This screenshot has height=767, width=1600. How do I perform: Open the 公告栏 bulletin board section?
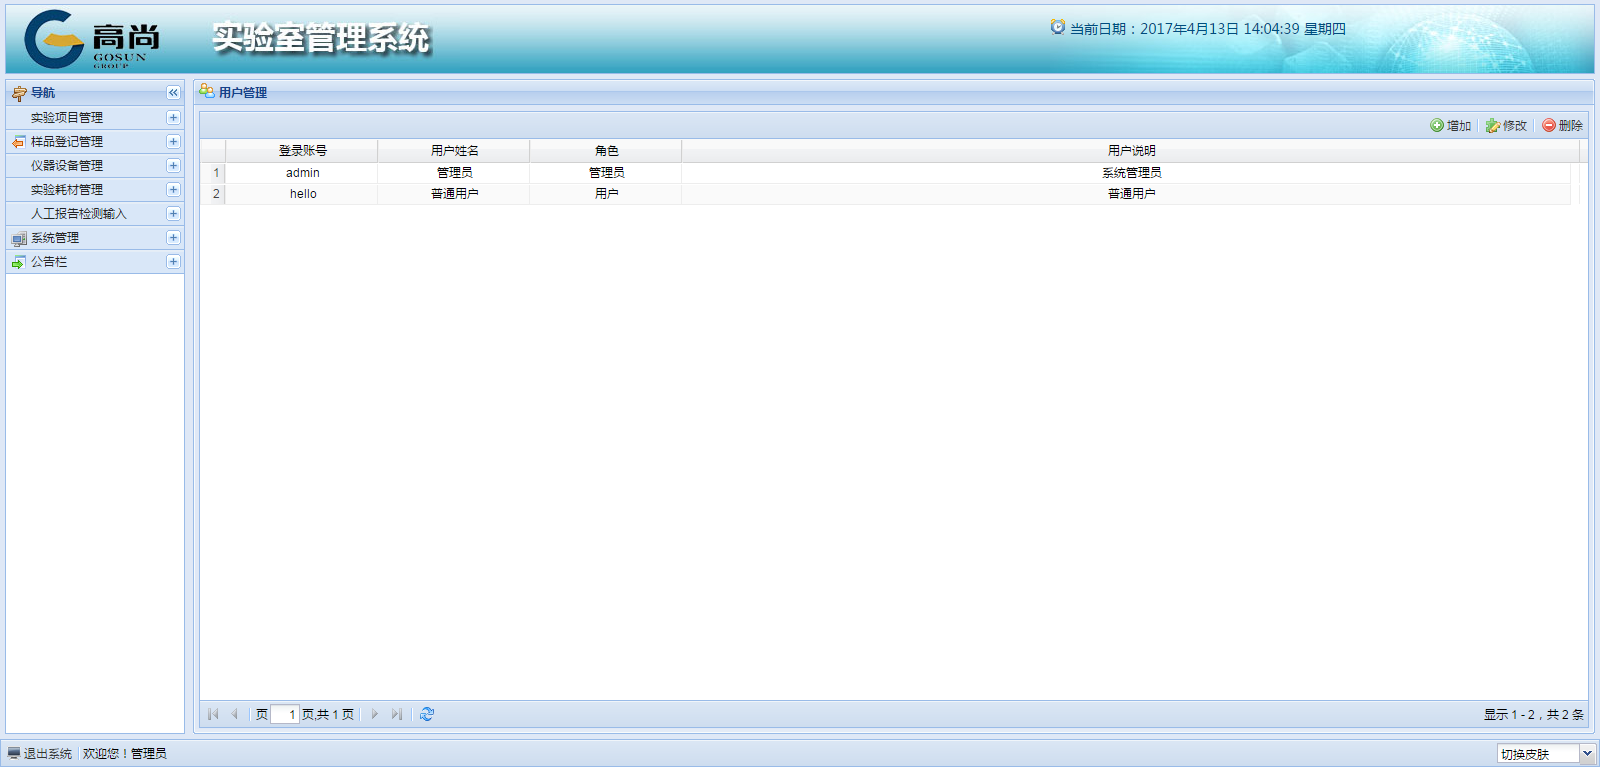[49, 262]
